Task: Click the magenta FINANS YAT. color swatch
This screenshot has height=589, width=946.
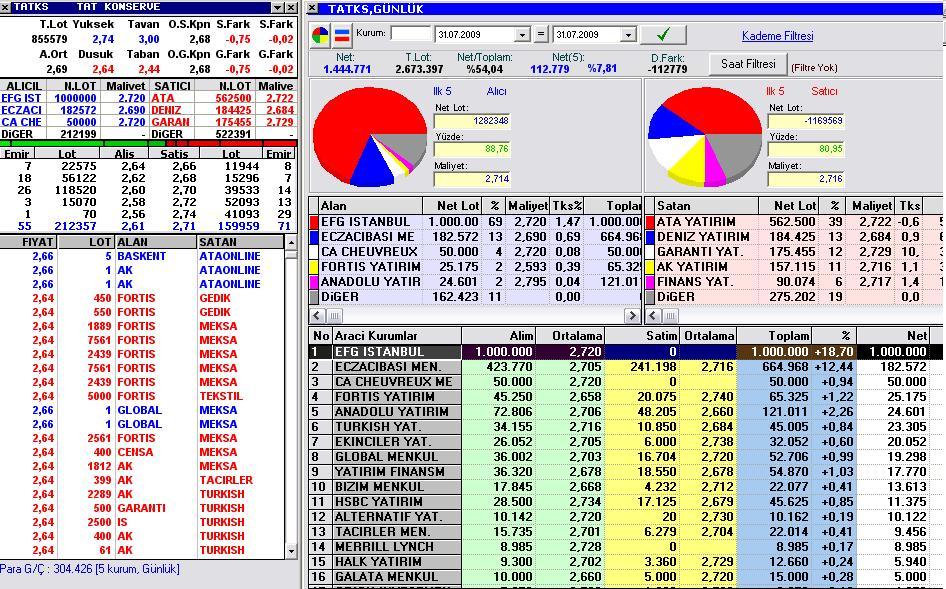Action: tap(650, 282)
